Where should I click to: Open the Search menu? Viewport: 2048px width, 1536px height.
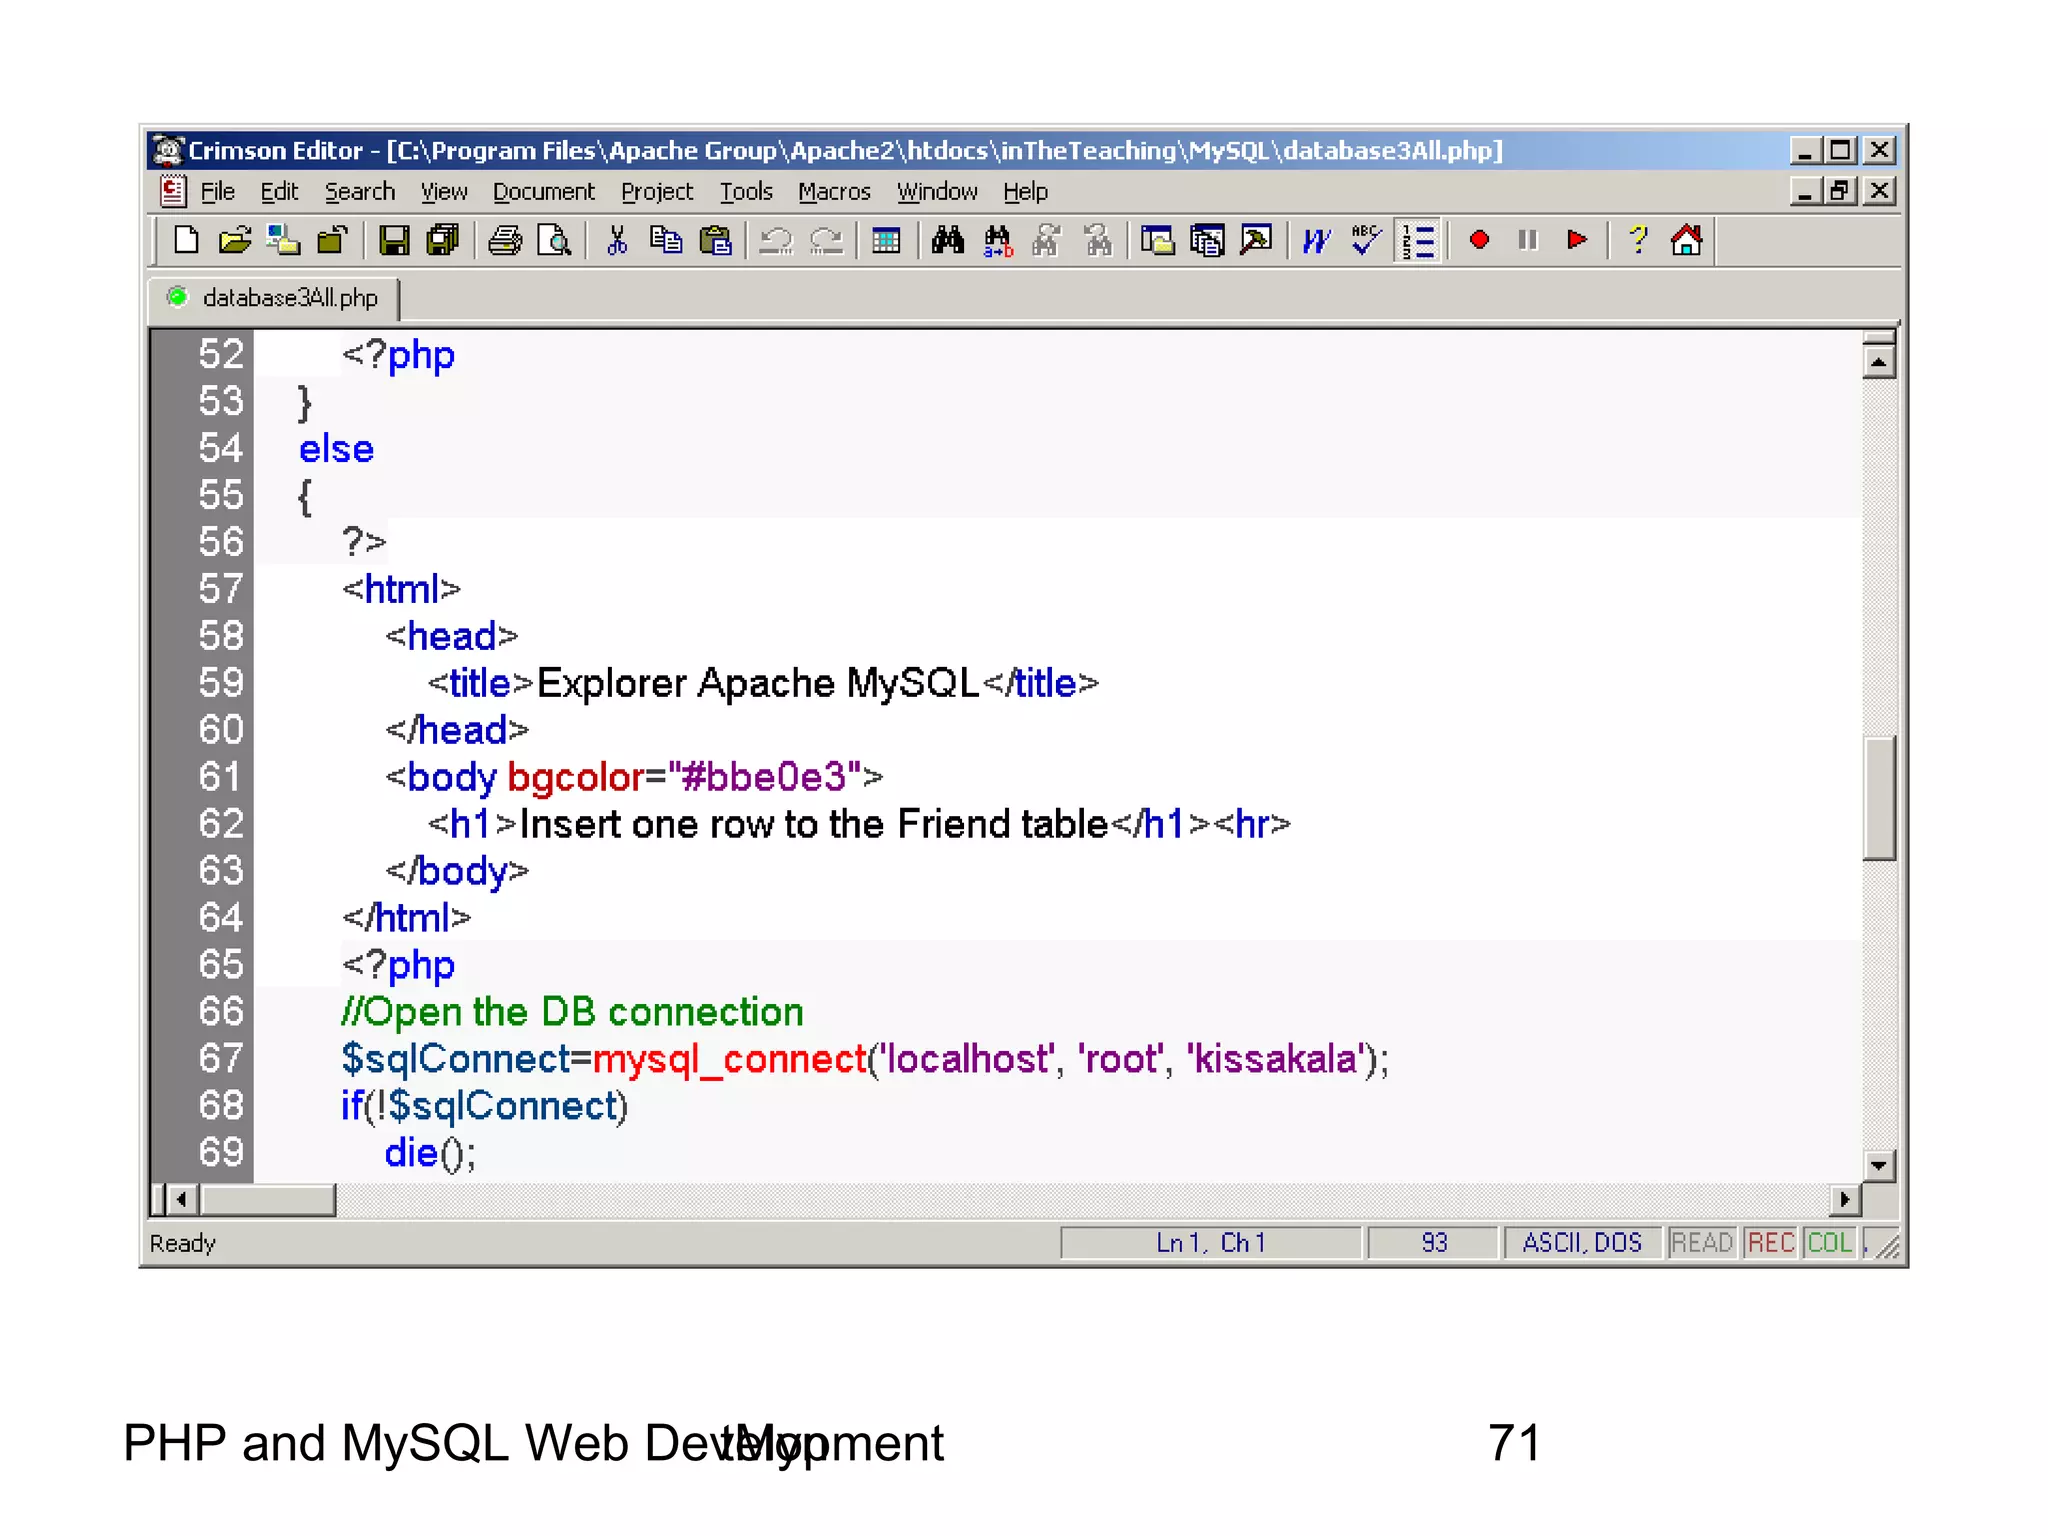[359, 192]
